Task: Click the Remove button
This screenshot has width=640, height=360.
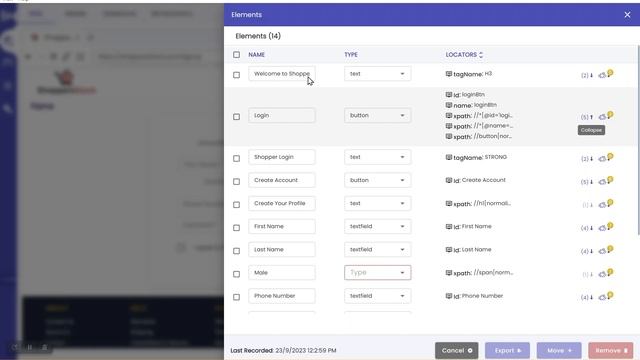Action: pos(611,351)
